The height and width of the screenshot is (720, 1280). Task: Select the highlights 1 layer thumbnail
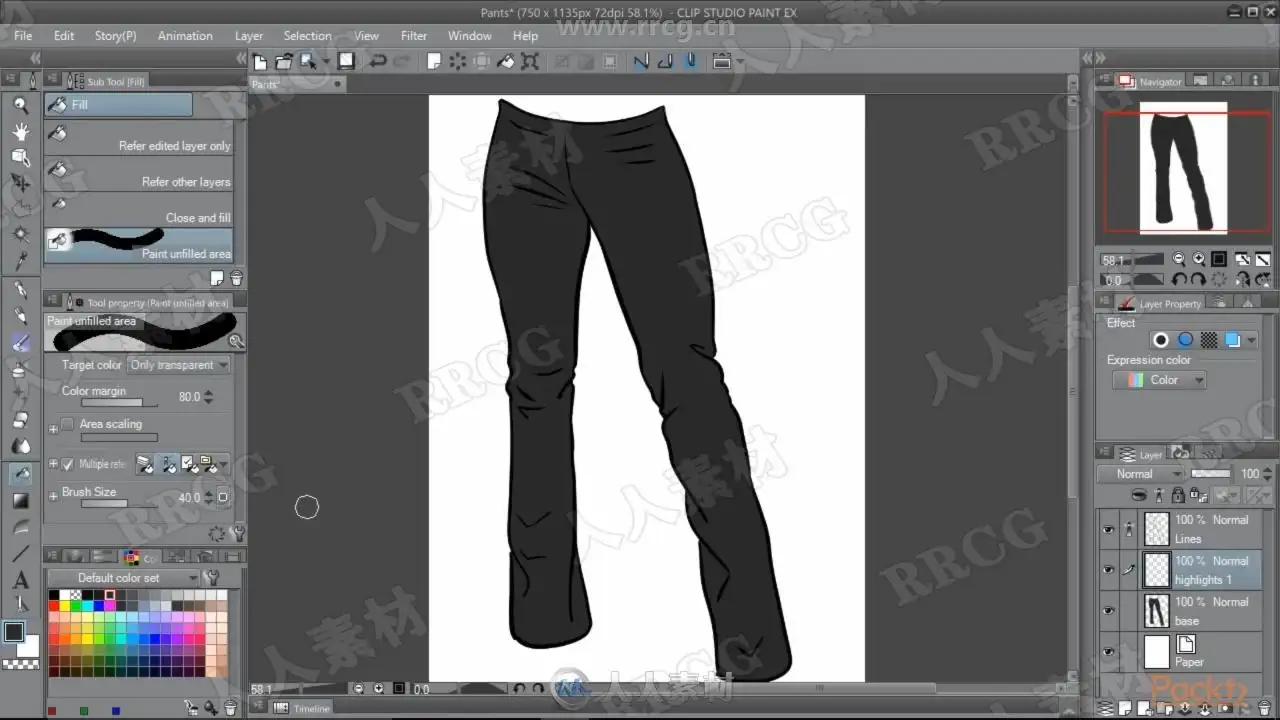pyautogui.click(x=1157, y=570)
